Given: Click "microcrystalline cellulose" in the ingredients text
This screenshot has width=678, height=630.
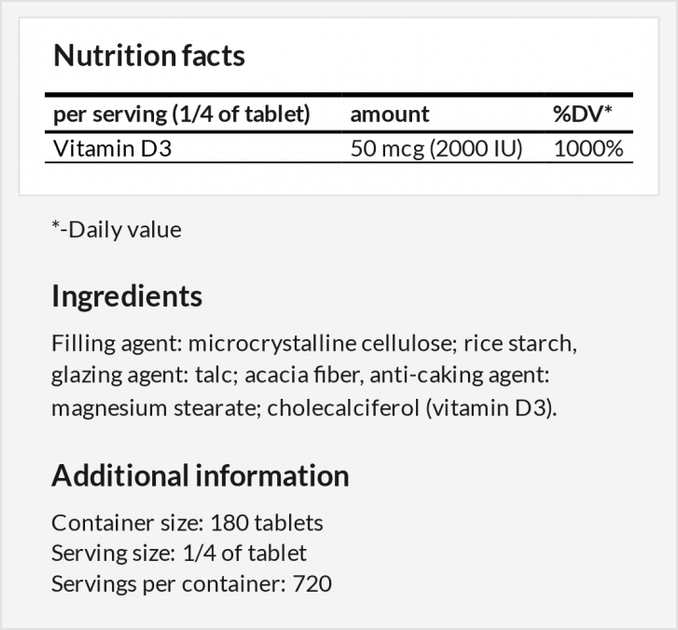Looking at the screenshot, I should click(322, 344).
